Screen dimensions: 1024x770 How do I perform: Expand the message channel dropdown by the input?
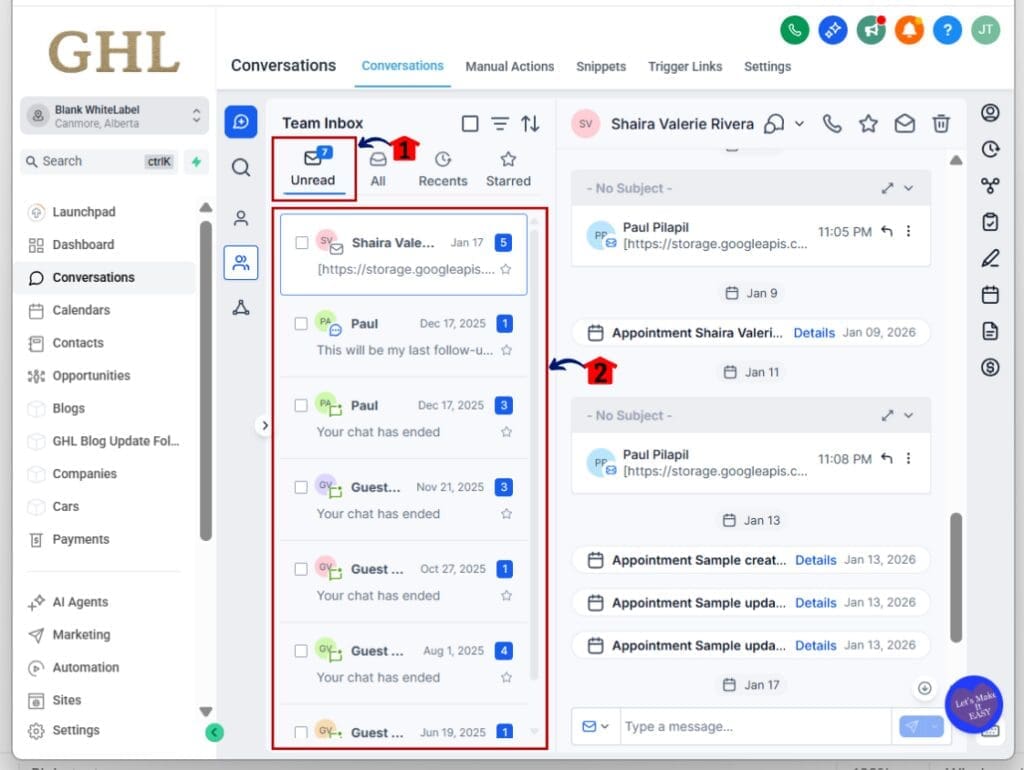coord(596,726)
